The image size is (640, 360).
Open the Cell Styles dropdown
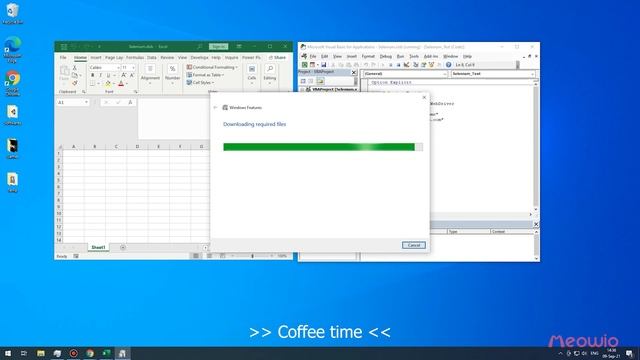200,82
